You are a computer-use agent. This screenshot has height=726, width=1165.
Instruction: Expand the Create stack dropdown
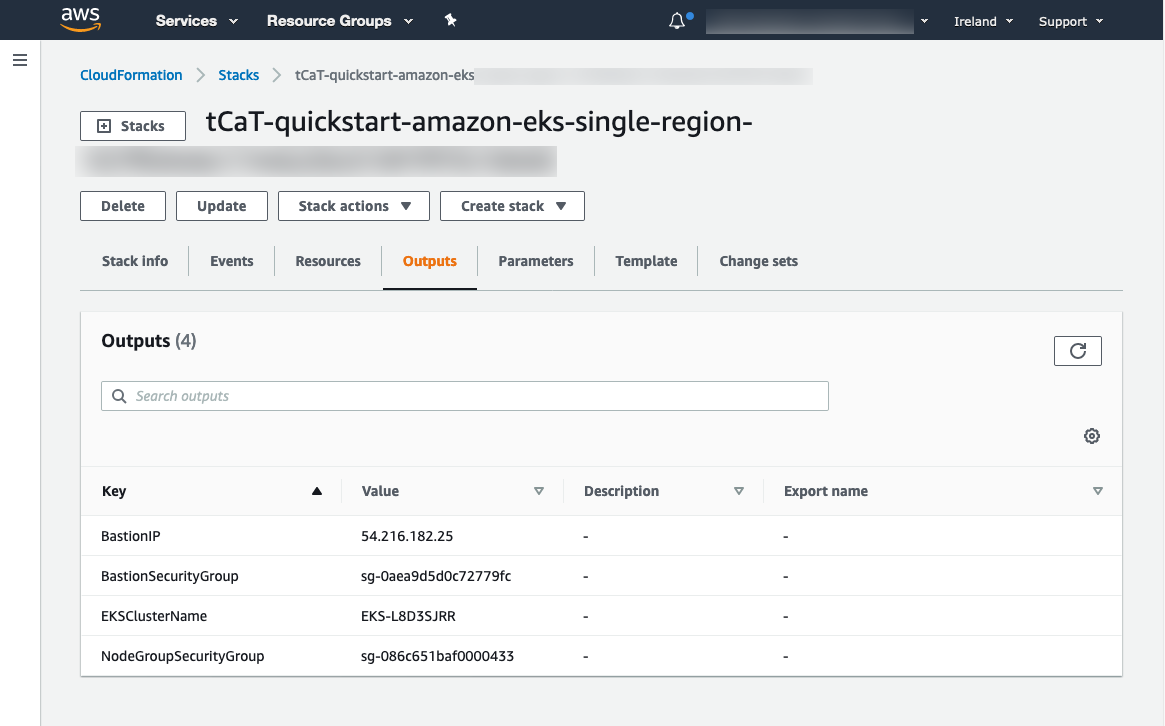[512, 206]
